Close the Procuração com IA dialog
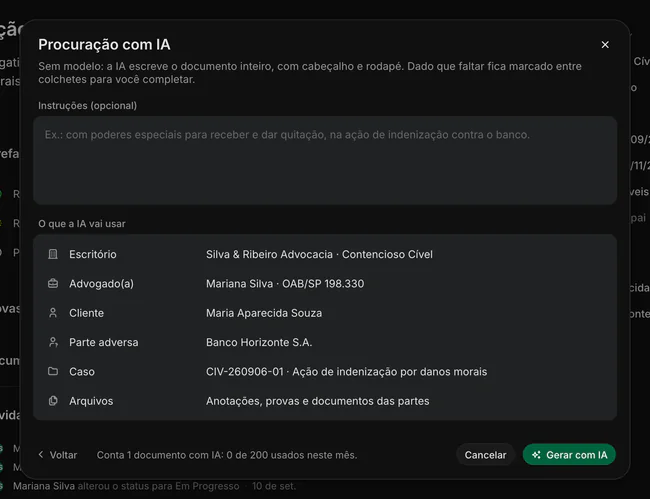This screenshot has height=499, width=650. [x=605, y=45]
